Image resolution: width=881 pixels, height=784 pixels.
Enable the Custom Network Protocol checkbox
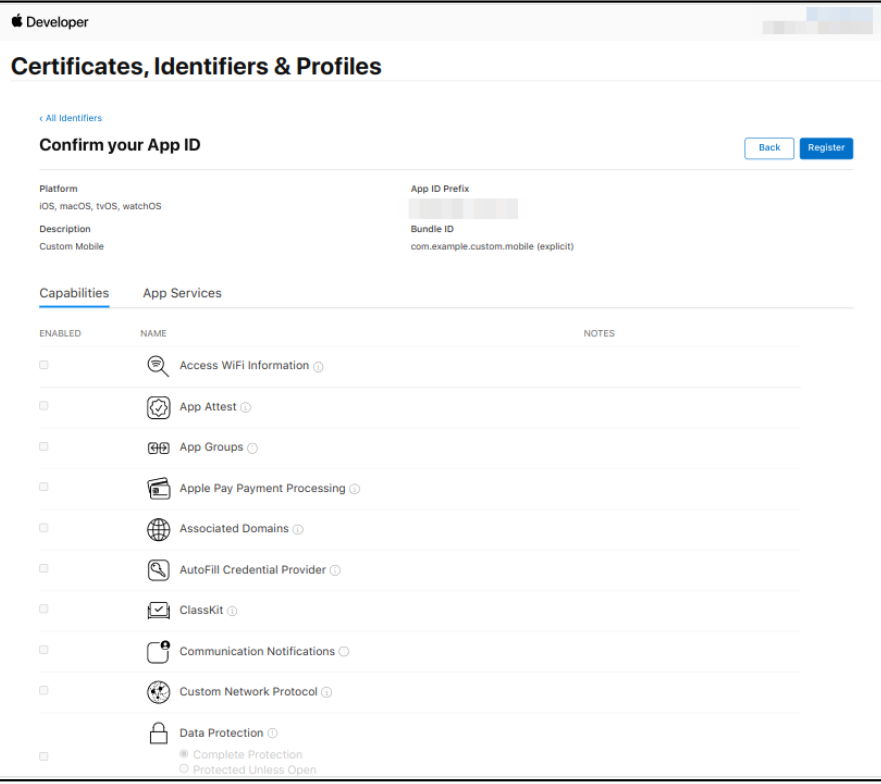point(44,690)
